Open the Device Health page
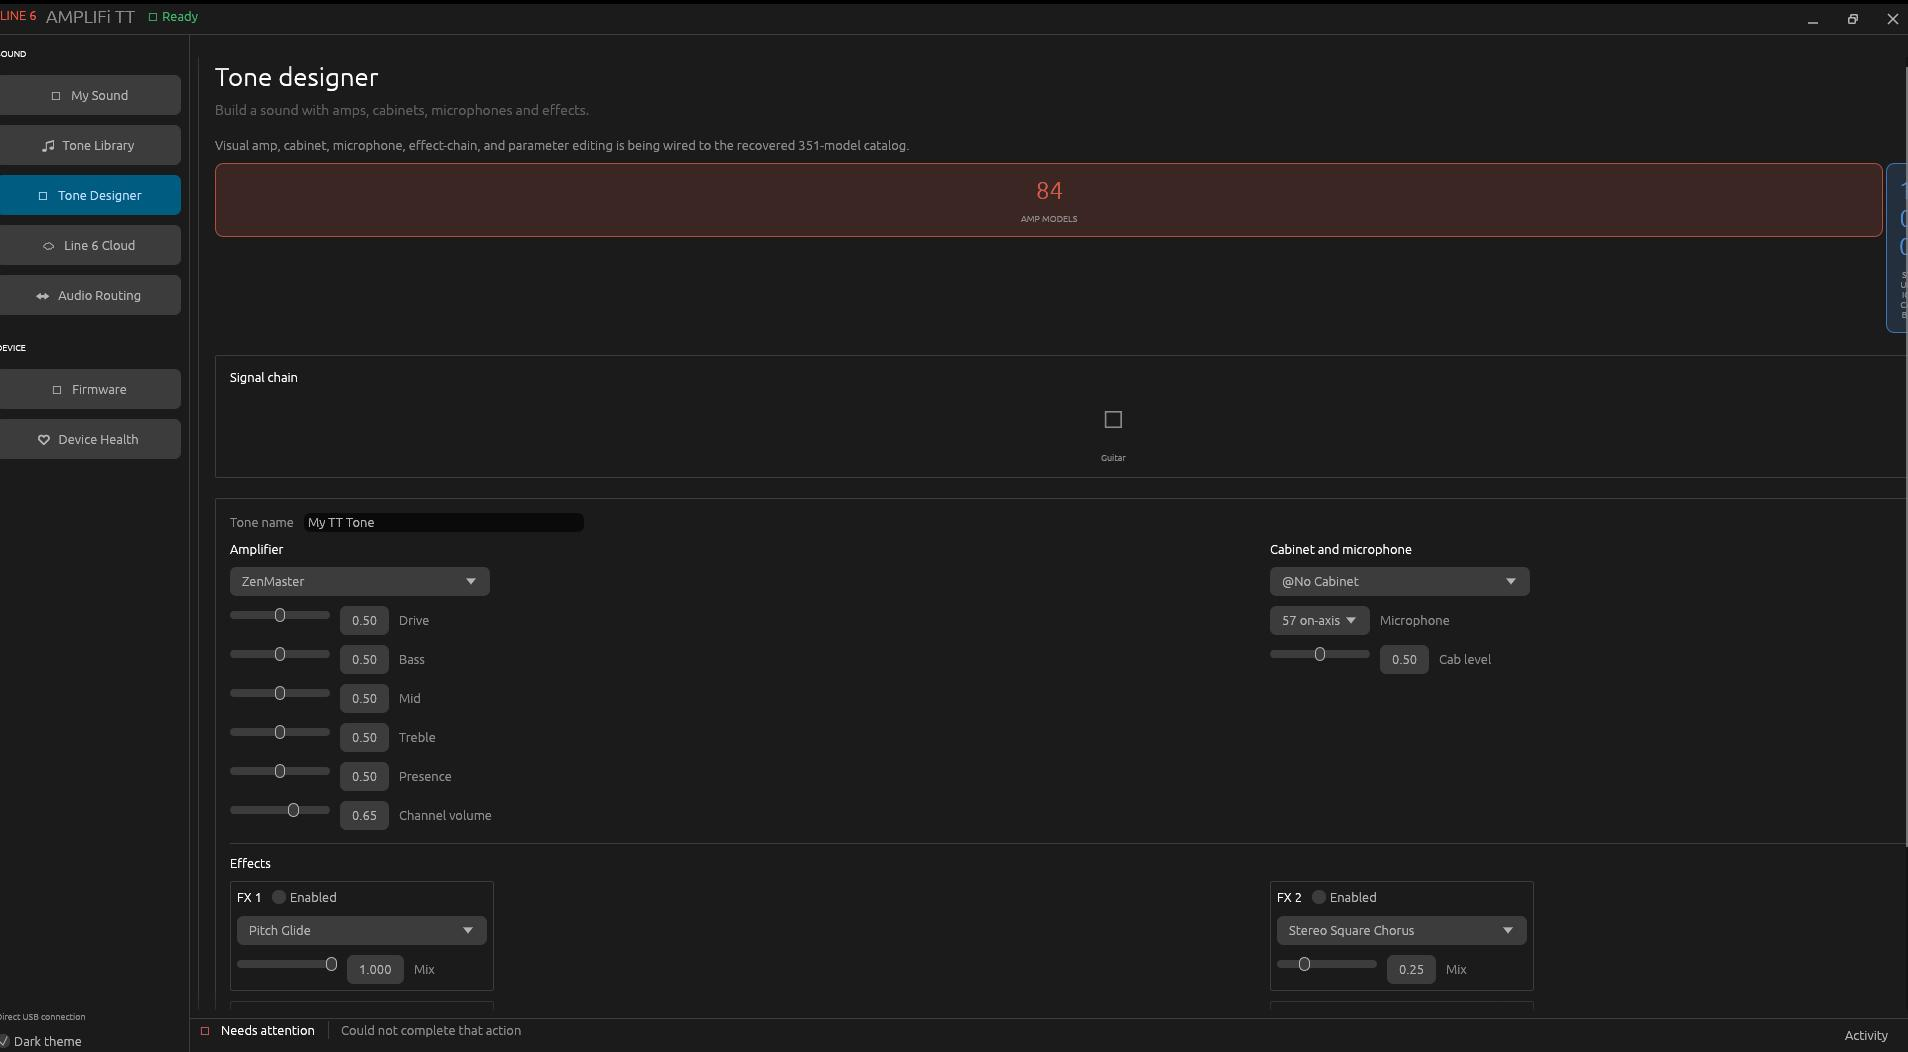1908x1052 pixels. tap(90, 439)
